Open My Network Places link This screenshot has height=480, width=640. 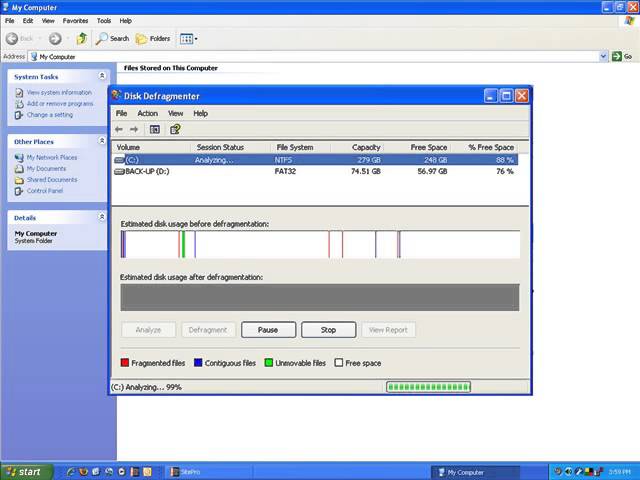[52, 157]
